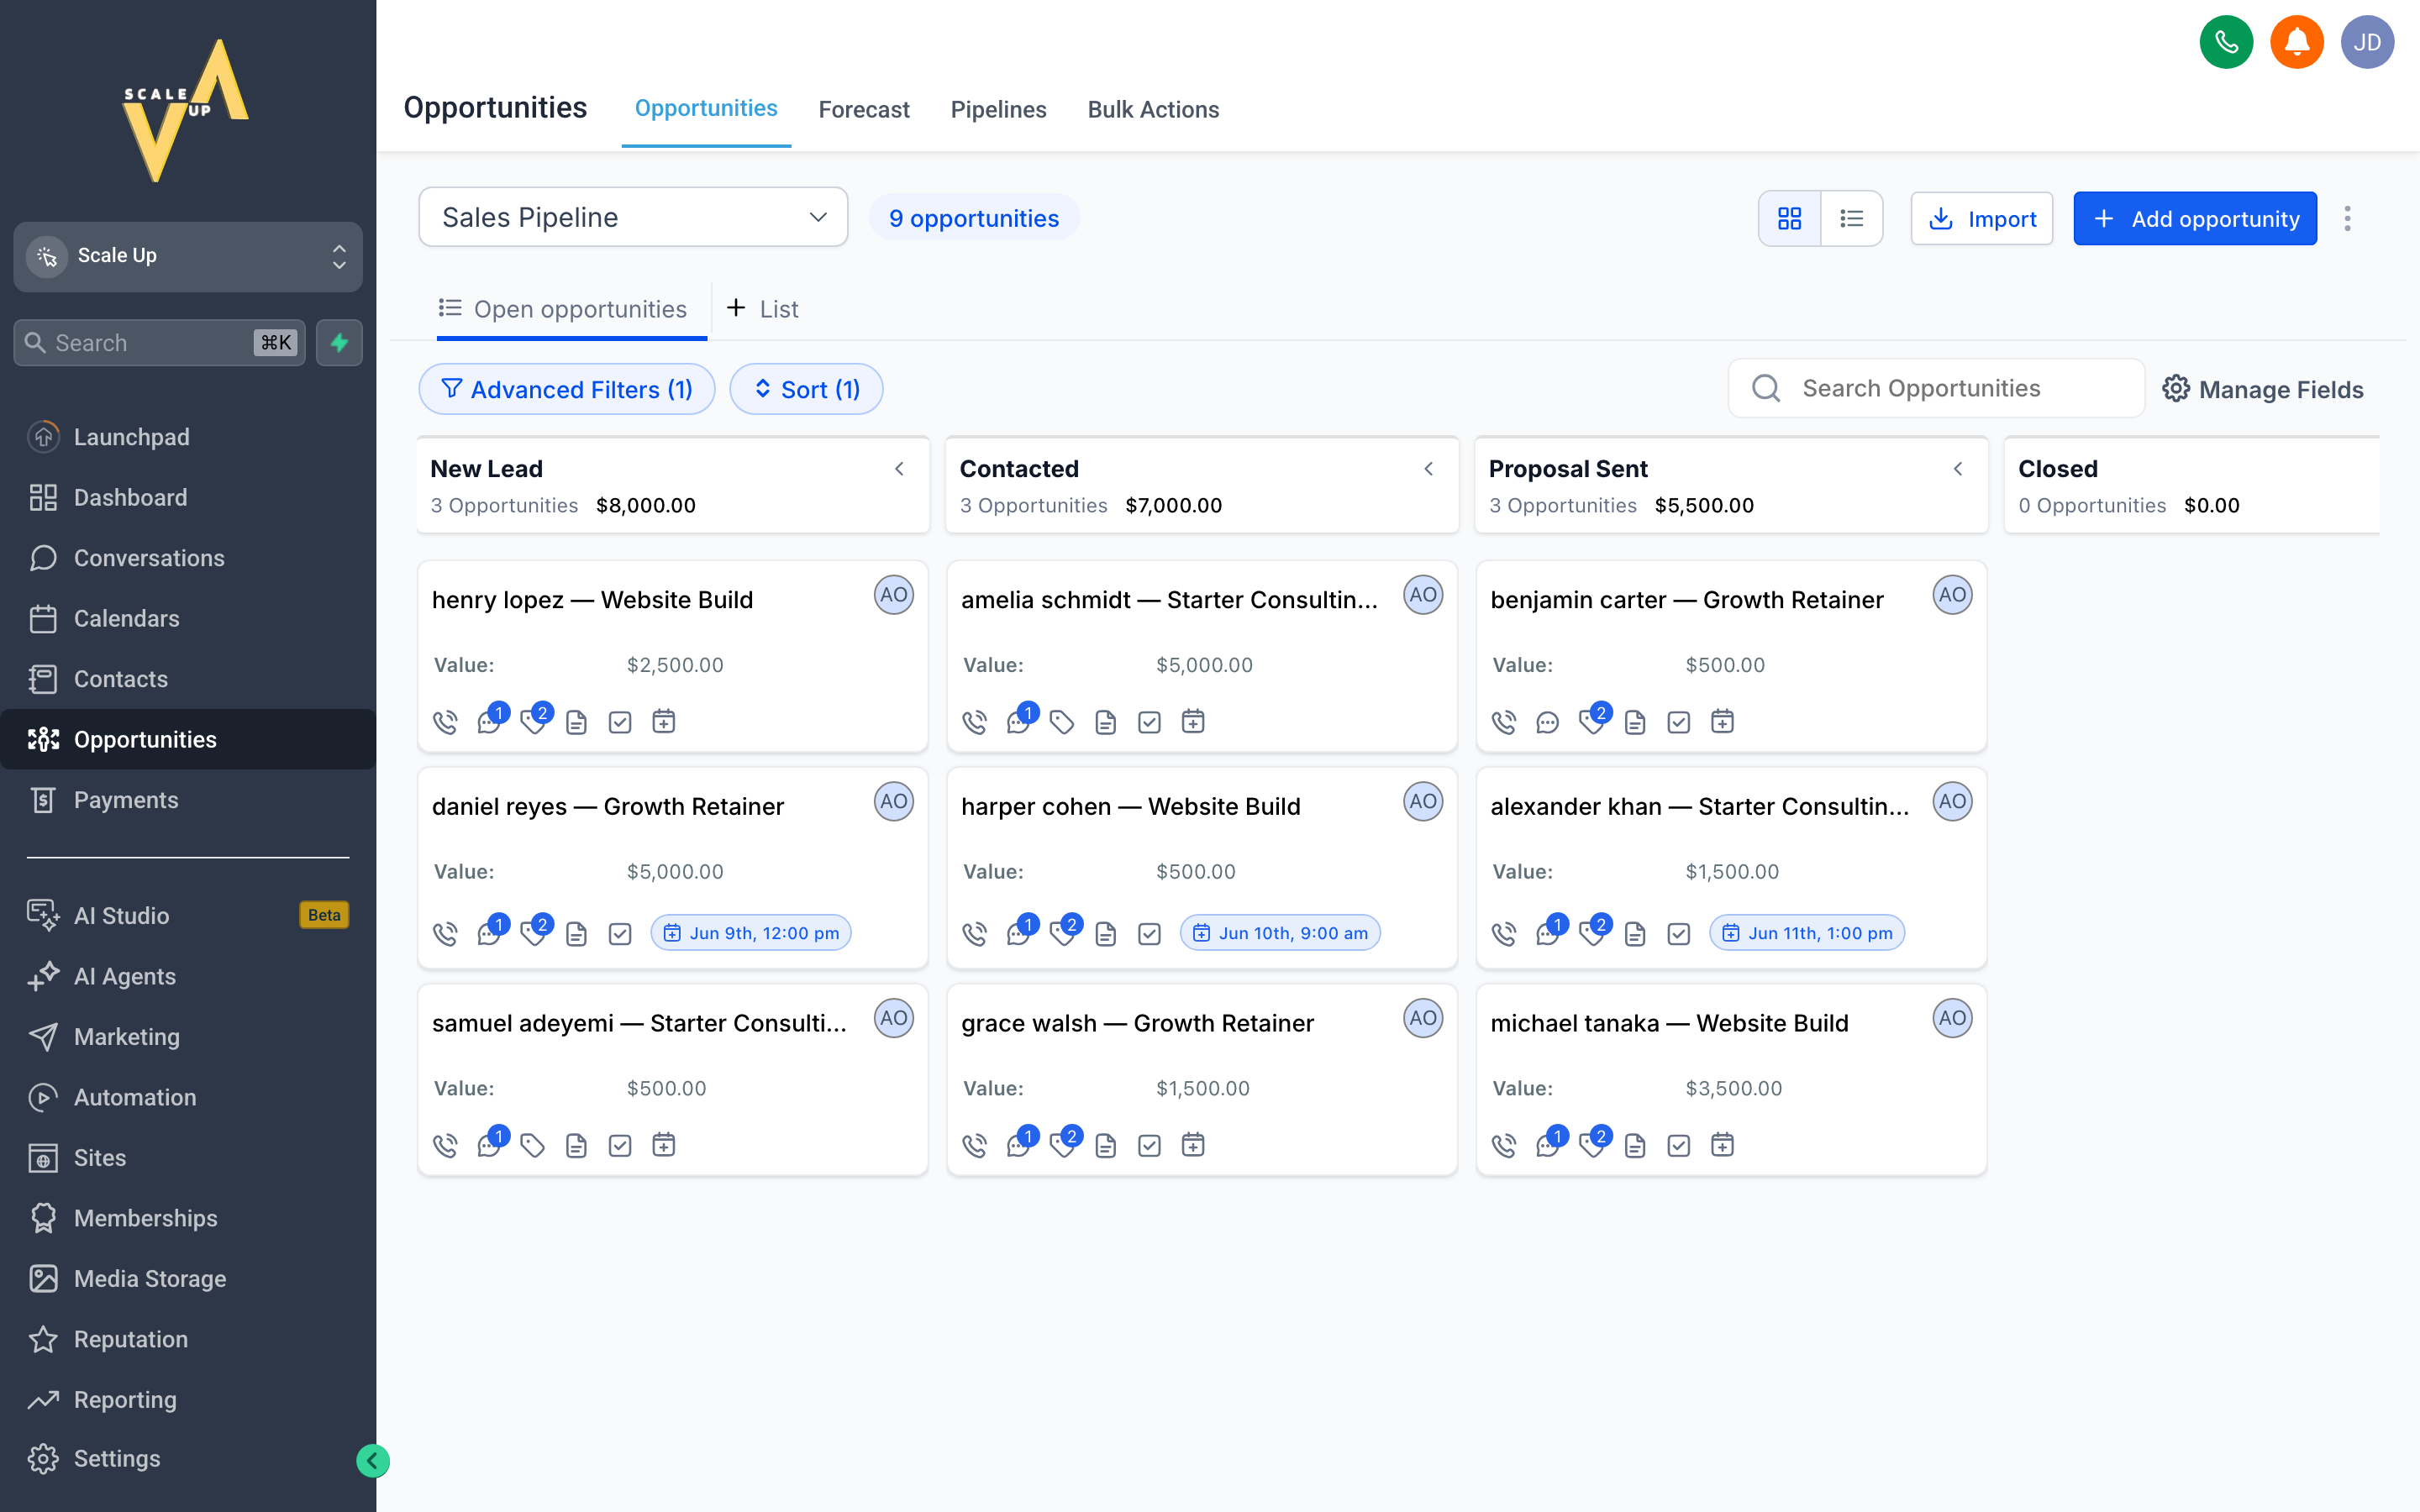Image resolution: width=2420 pixels, height=1512 pixels.
Task: Switch to the Bulk Actions tab
Action: (x=1153, y=109)
